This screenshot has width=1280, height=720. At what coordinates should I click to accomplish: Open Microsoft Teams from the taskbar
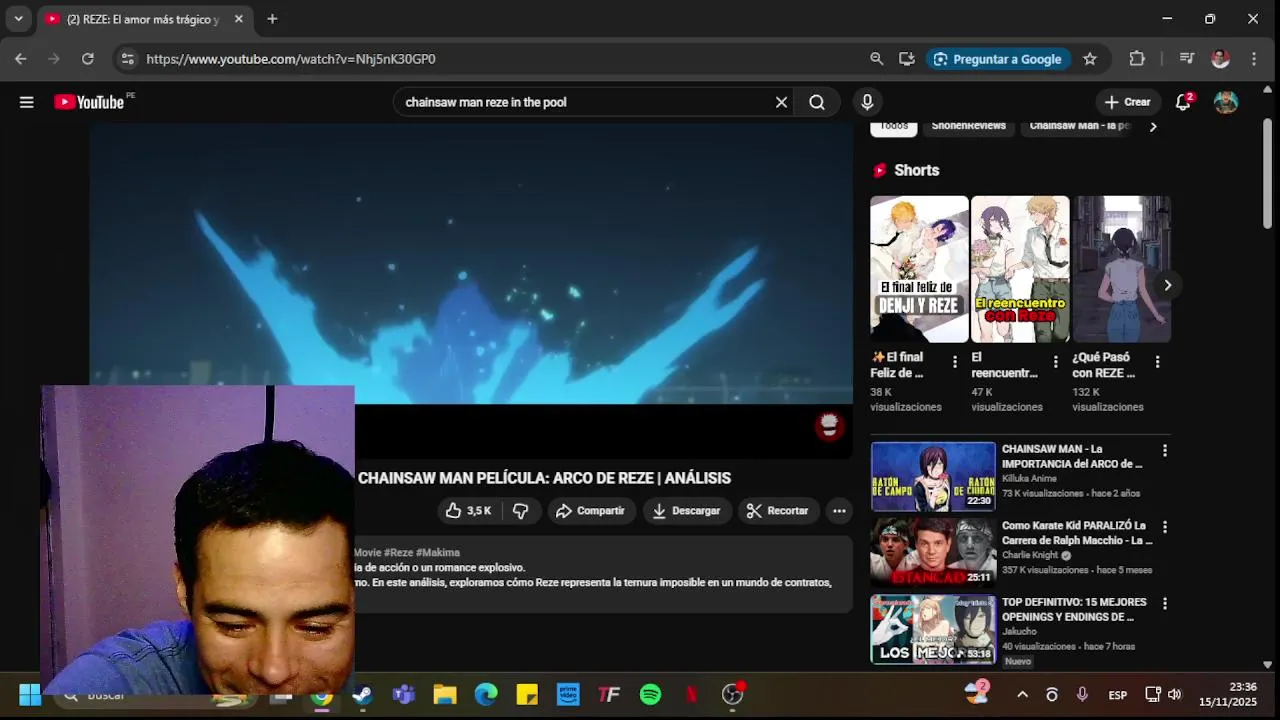[404, 695]
